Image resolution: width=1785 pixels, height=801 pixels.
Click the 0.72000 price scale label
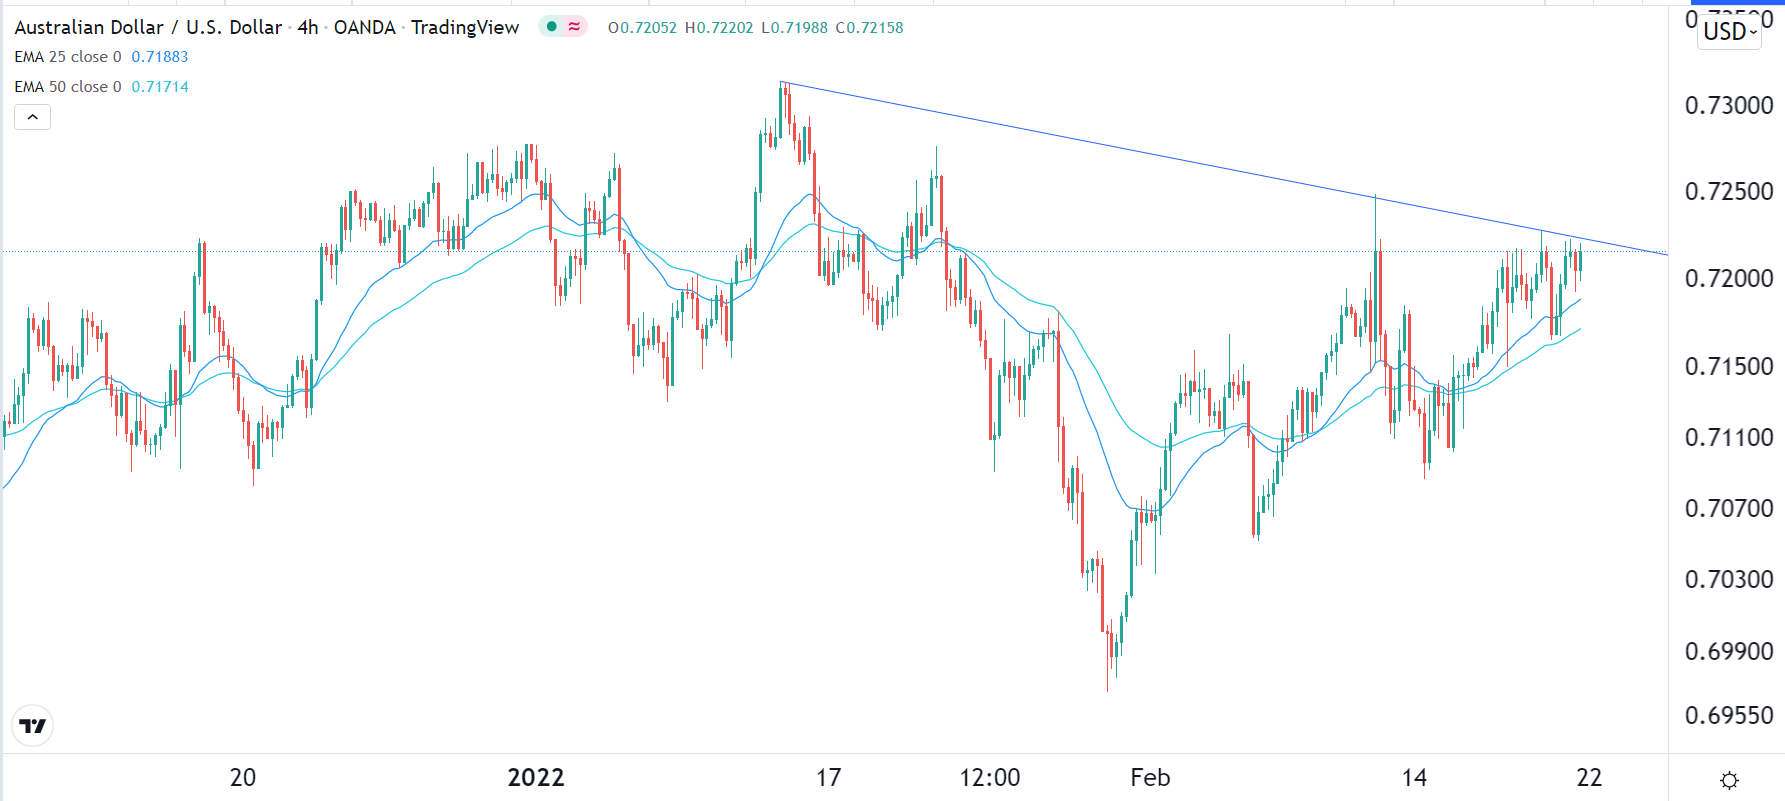(1729, 278)
